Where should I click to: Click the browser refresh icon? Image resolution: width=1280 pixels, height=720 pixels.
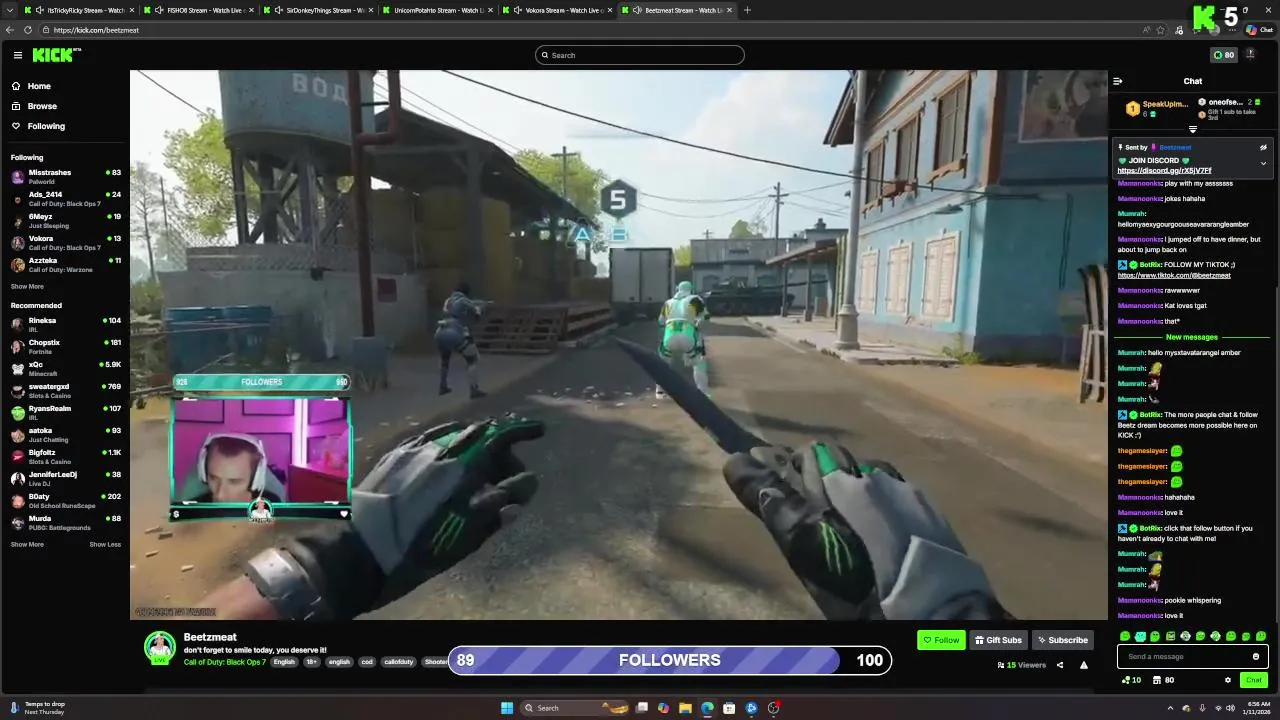tap(28, 30)
